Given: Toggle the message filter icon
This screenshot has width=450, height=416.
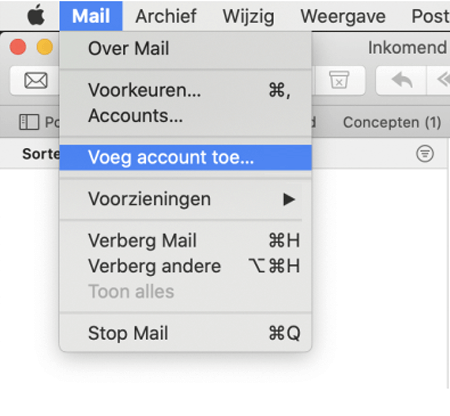Looking at the screenshot, I should 425,154.
